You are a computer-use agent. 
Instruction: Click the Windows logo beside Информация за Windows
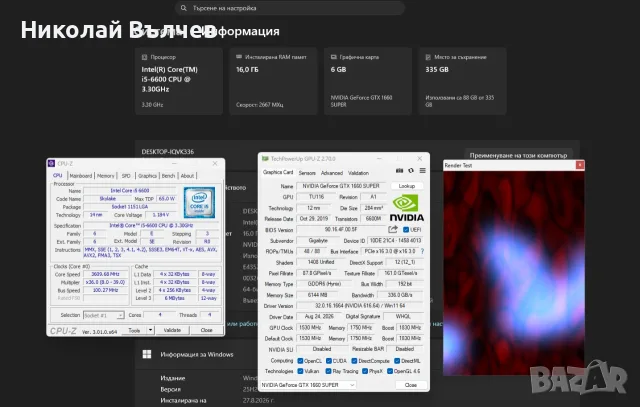click(147, 354)
